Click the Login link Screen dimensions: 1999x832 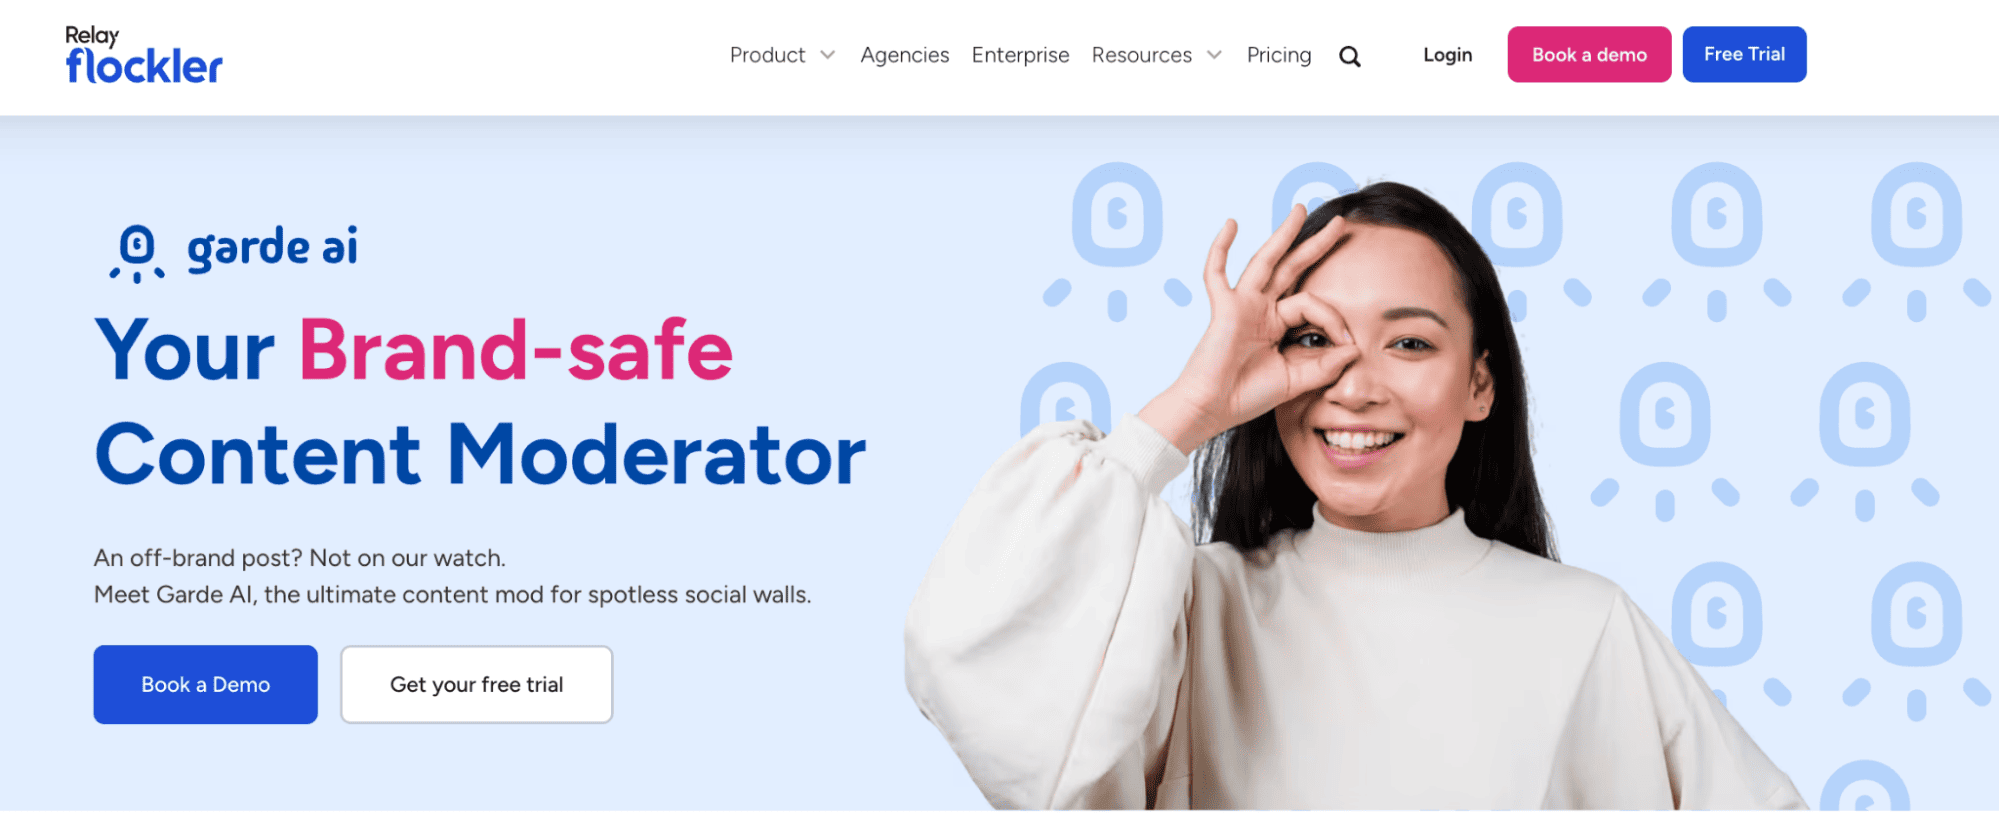1448,55
